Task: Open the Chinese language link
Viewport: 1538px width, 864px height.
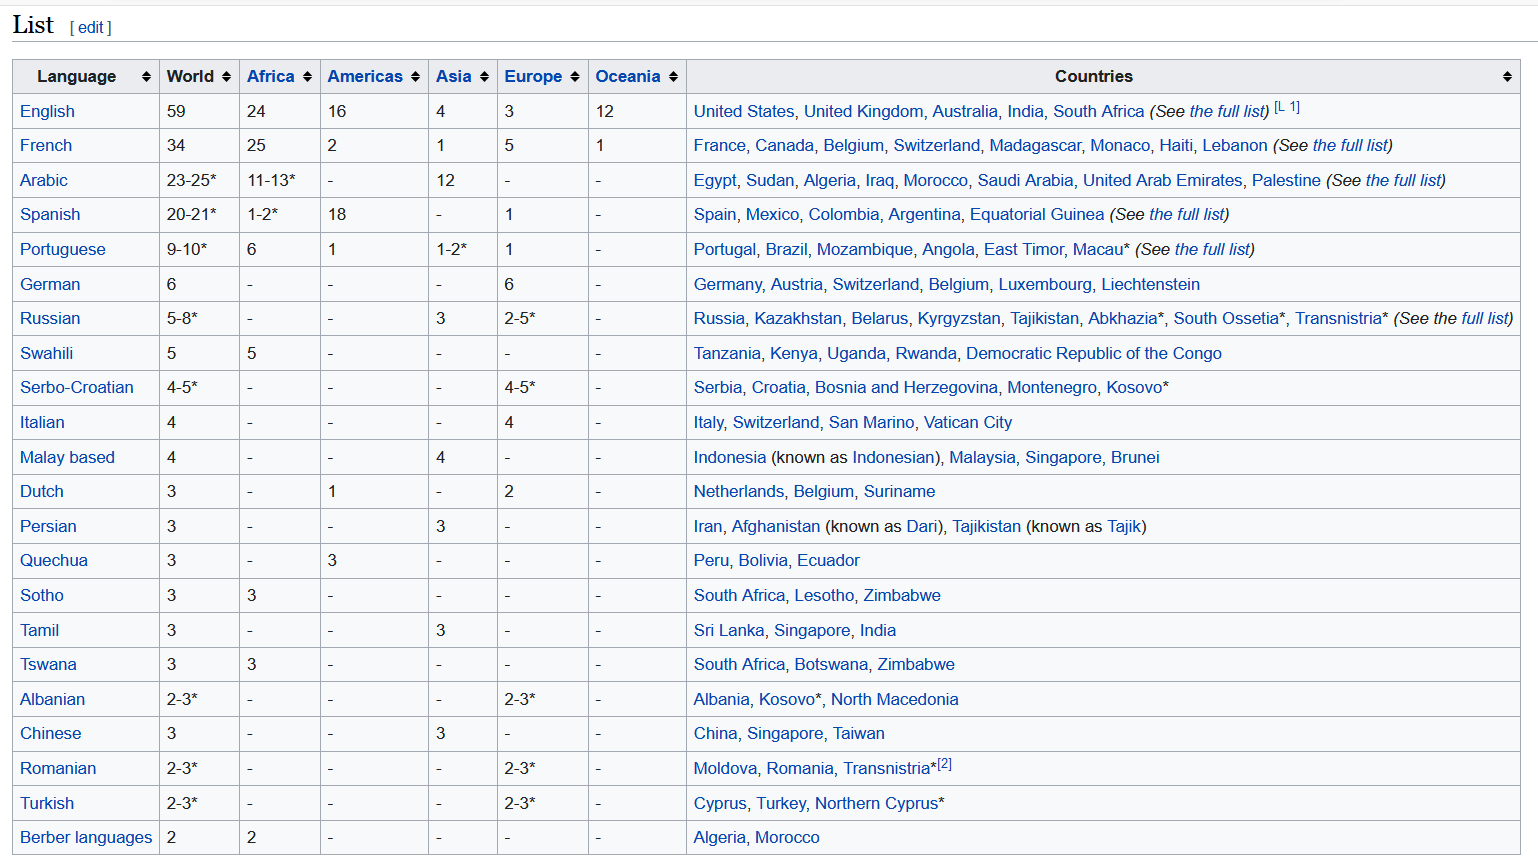Action: (x=51, y=733)
